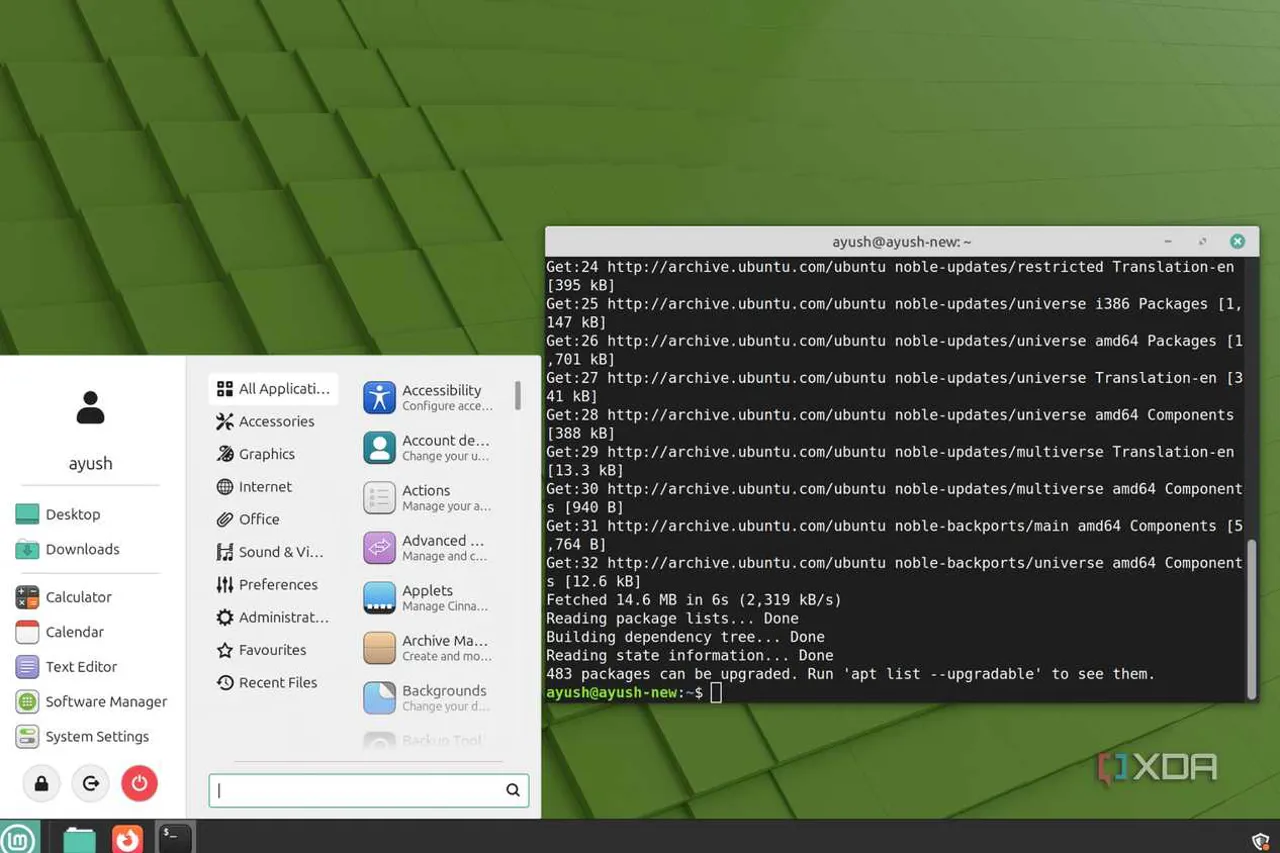Image resolution: width=1280 pixels, height=853 pixels.
Task: Click the "Fetched 14.6 MB in 6s" terminal line
Action: (694, 600)
